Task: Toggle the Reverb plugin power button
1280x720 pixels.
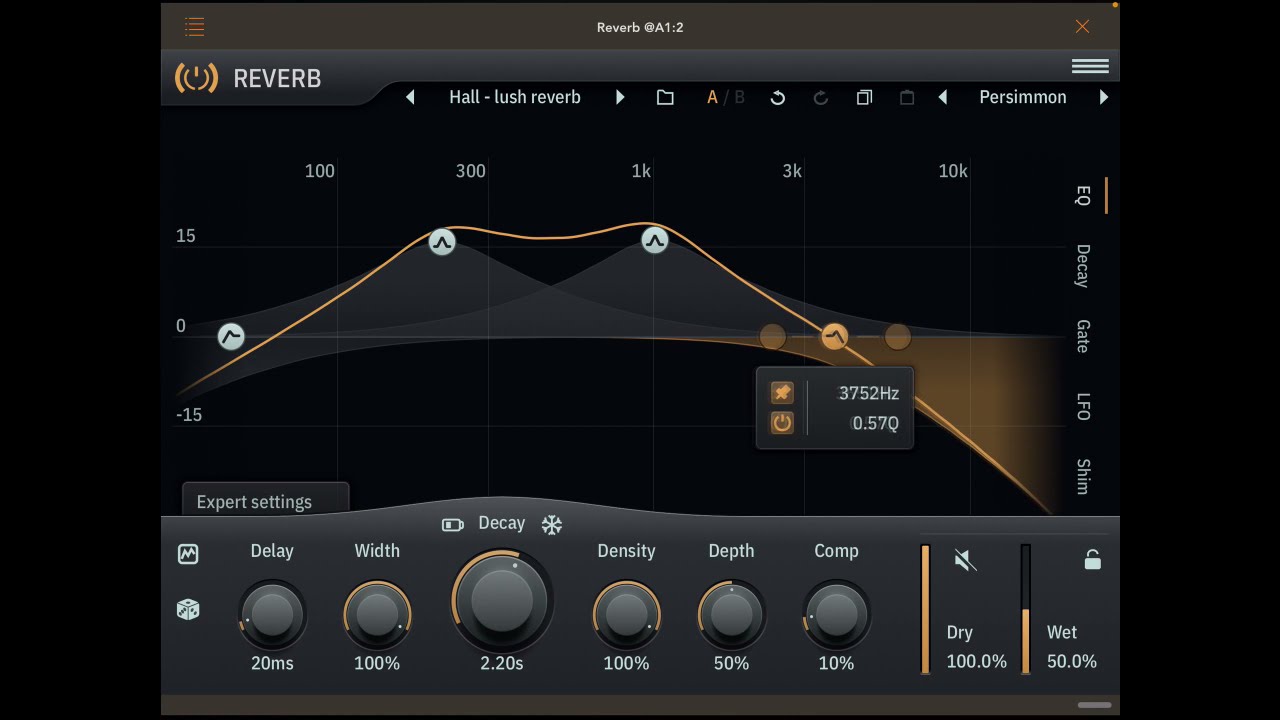Action: coord(196,78)
